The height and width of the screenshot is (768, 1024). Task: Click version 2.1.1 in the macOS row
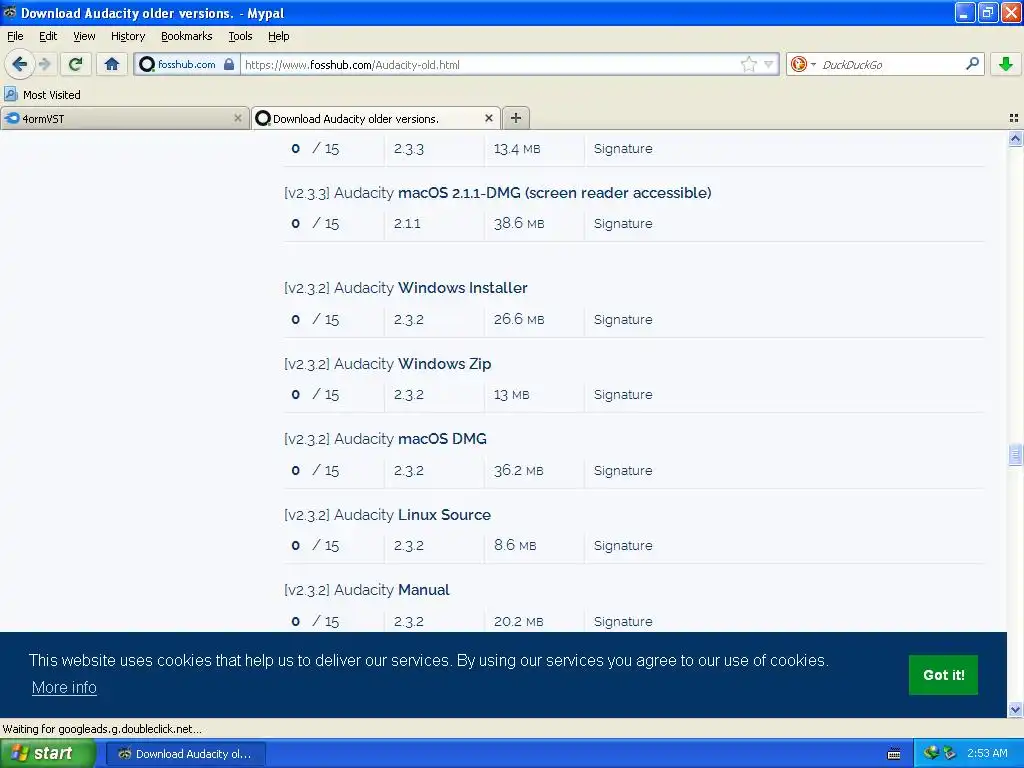(x=407, y=223)
